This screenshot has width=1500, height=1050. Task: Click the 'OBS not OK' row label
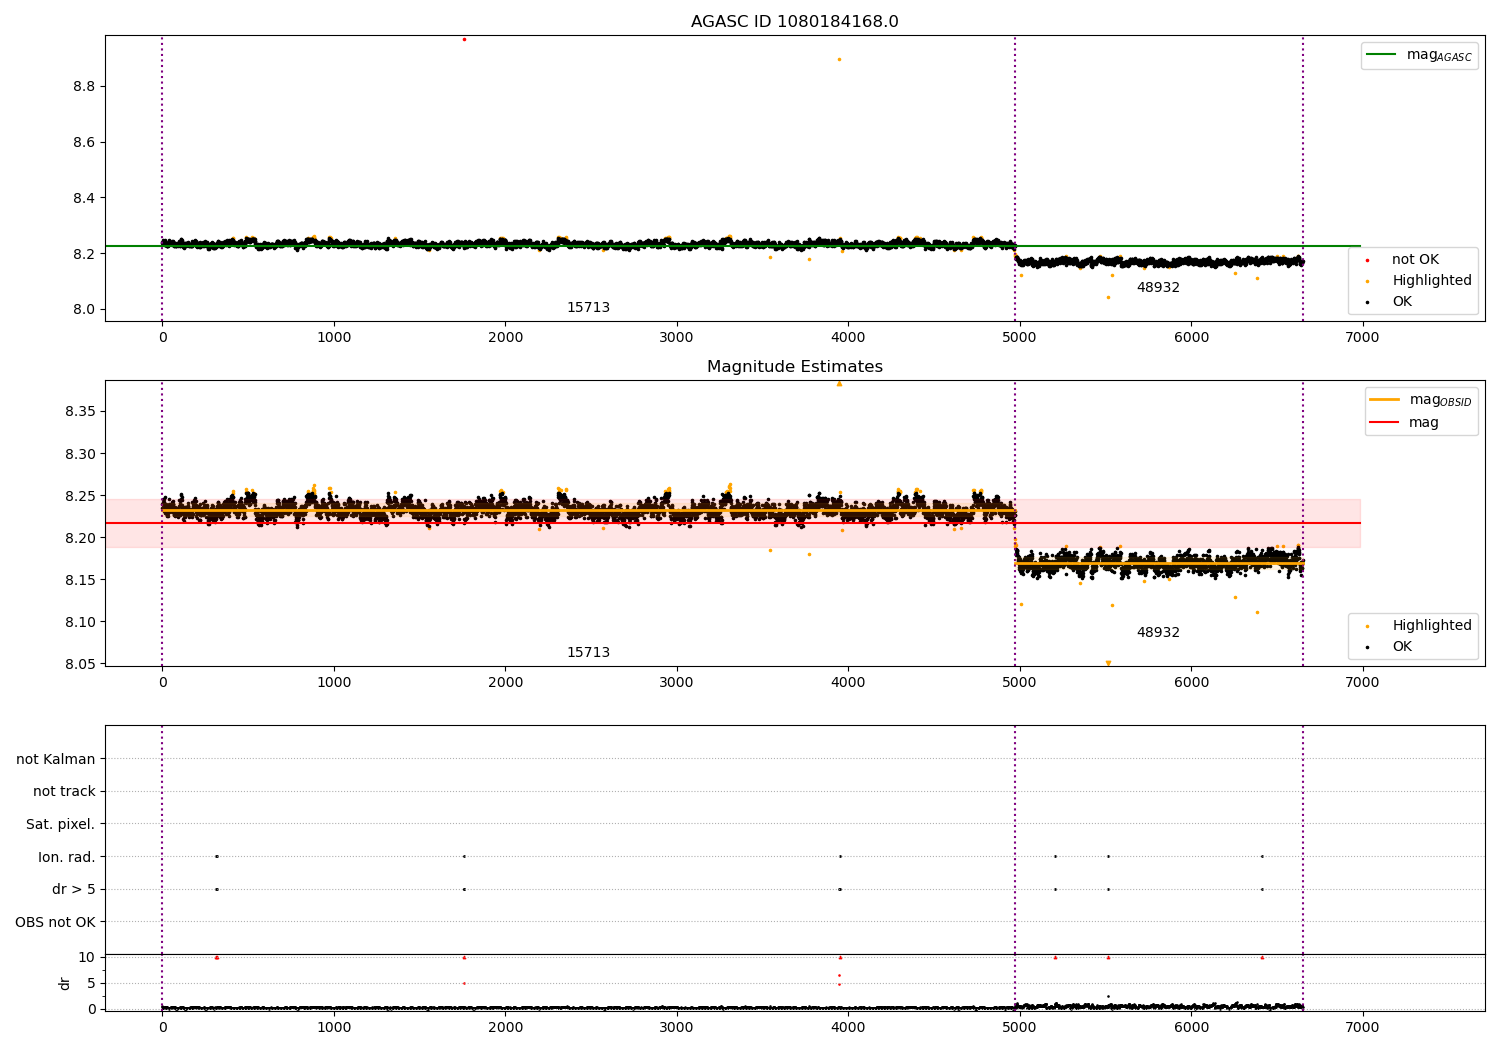(55, 922)
